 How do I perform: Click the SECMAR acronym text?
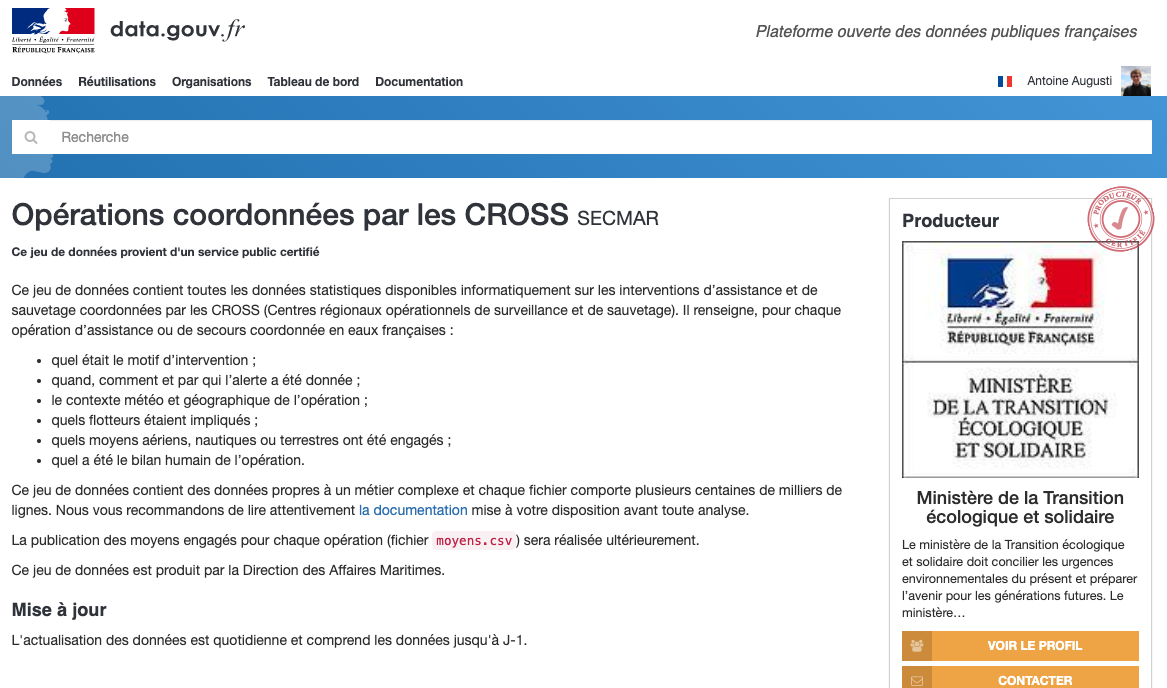coord(618,218)
